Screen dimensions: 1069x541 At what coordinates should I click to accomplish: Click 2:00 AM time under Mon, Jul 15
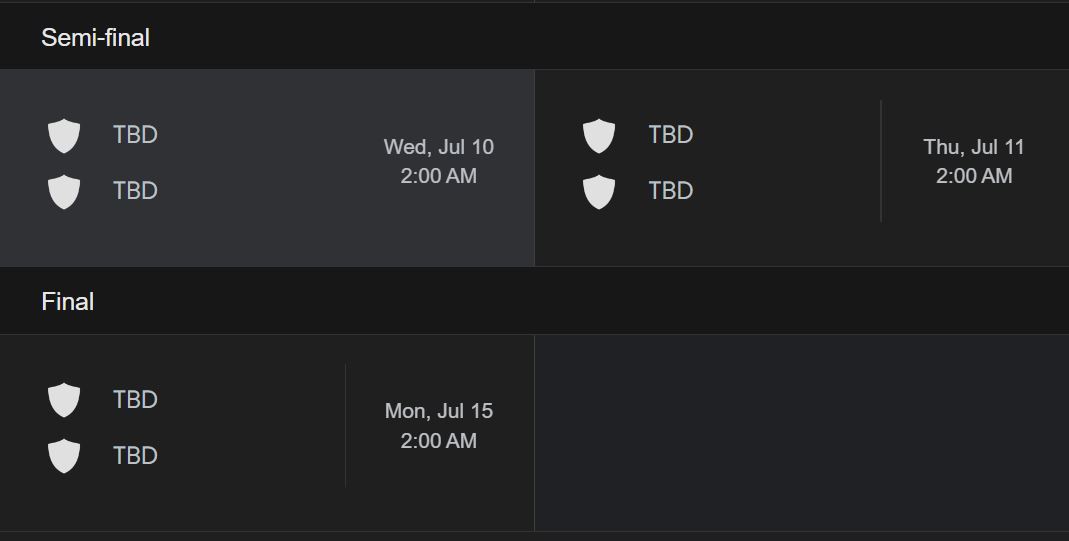tap(438, 441)
